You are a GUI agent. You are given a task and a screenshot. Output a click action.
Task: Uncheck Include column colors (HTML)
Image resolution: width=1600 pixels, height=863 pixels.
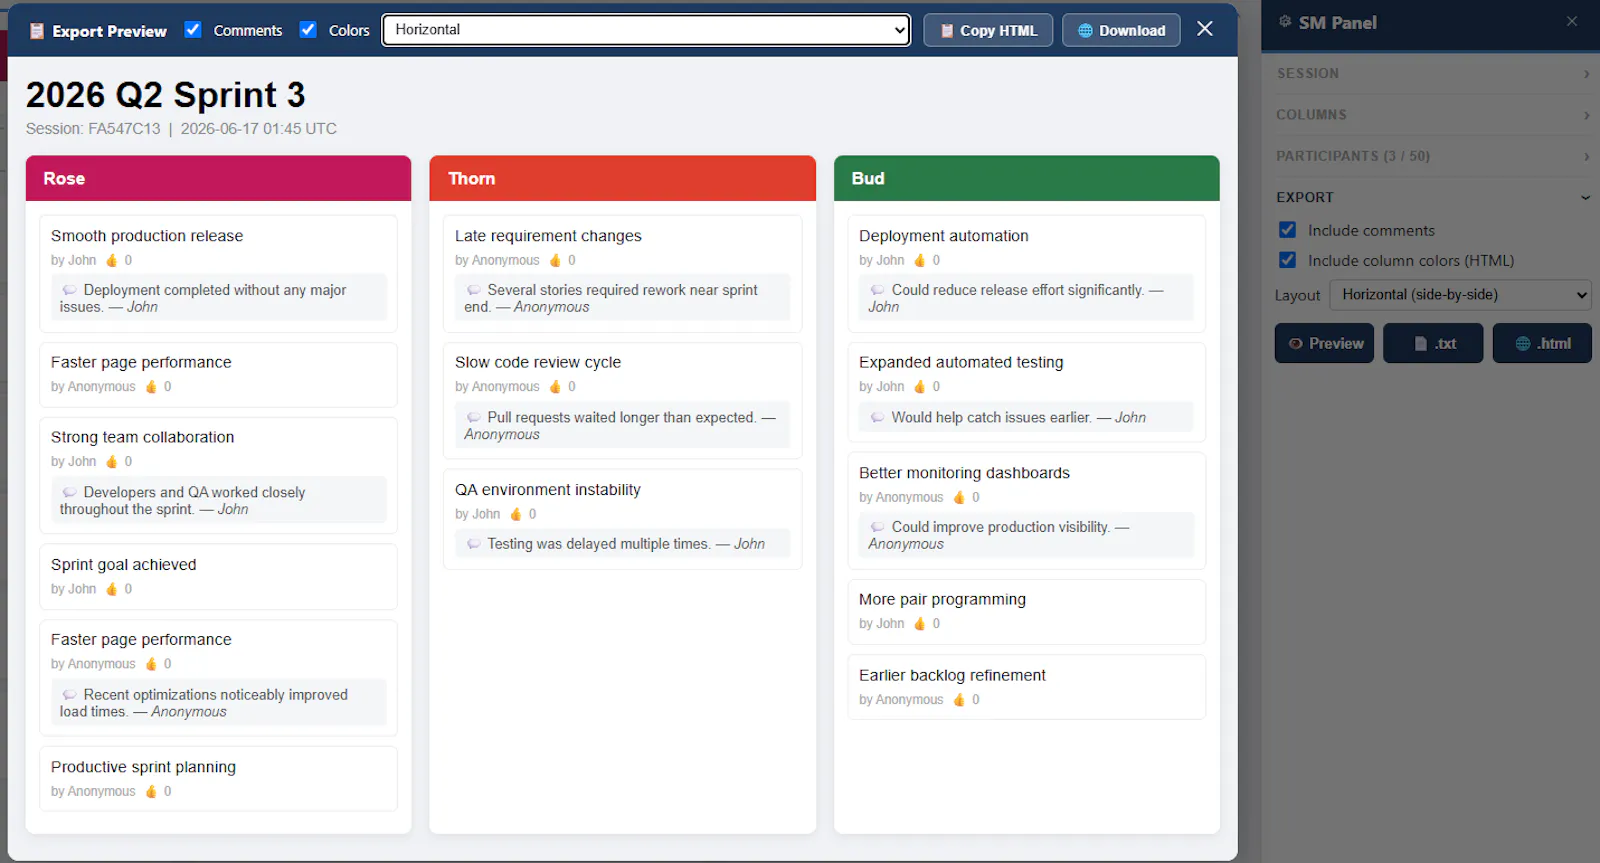tap(1288, 260)
